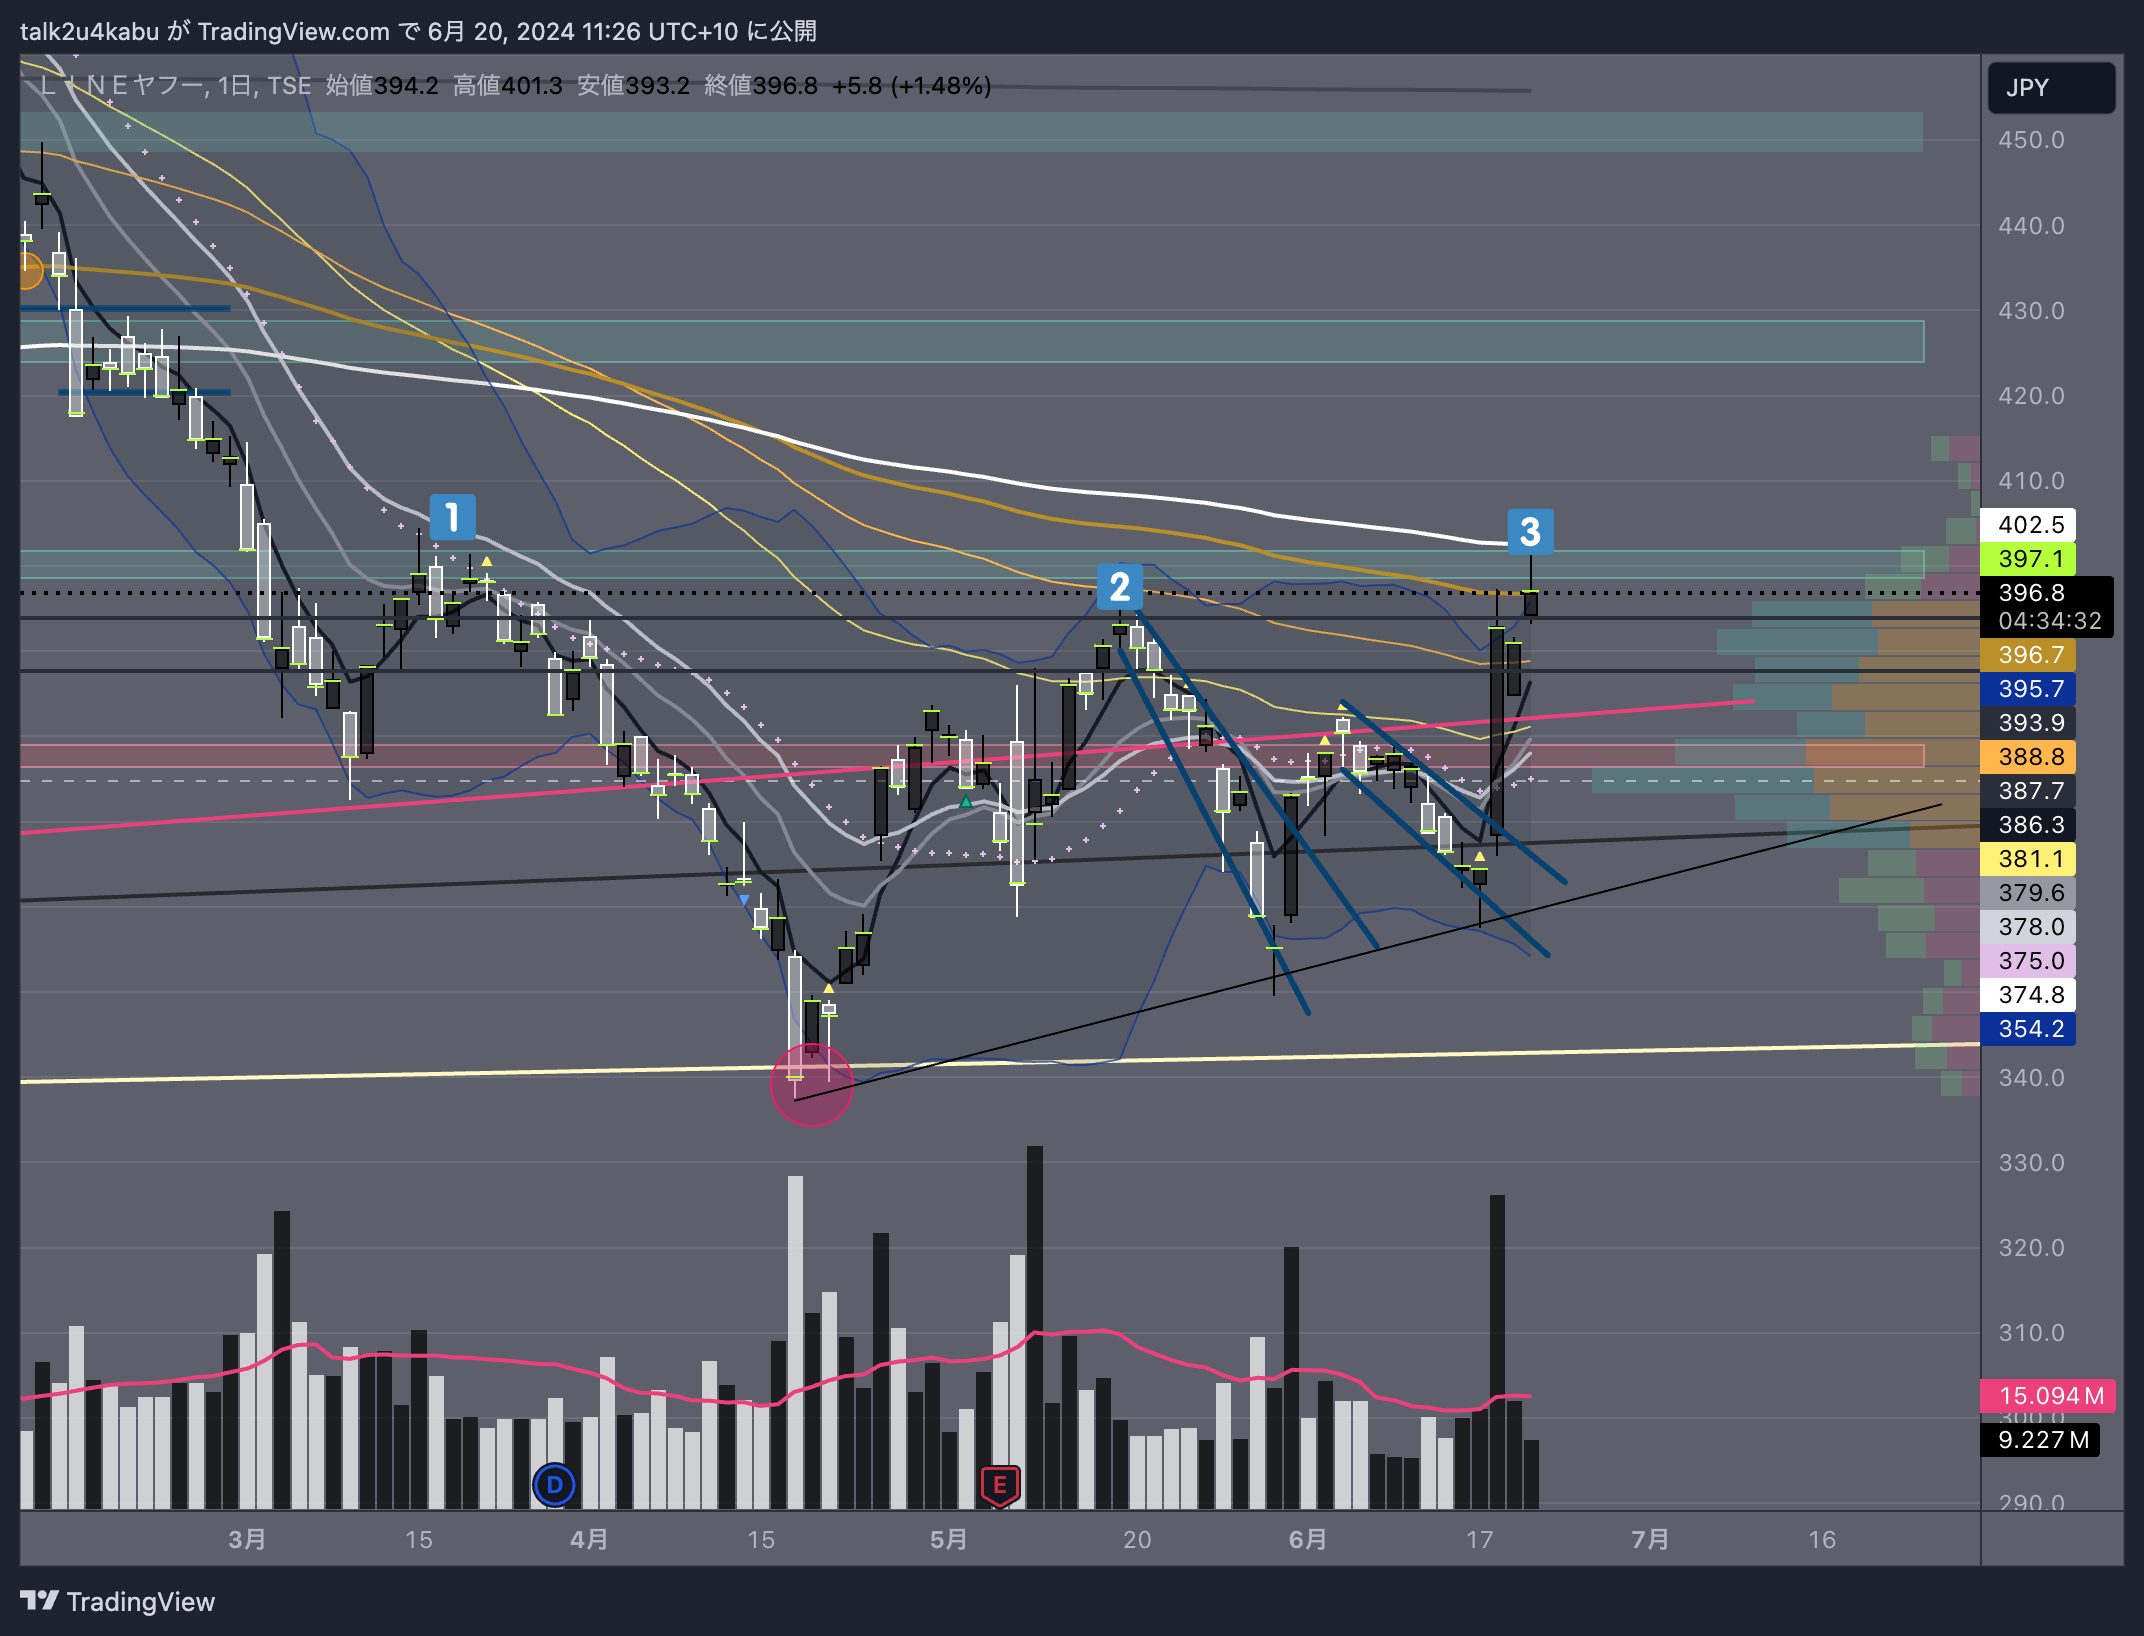Open the JPY currency selector
The height and width of the screenshot is (1636, 2144).
(x=2051, y=87)
